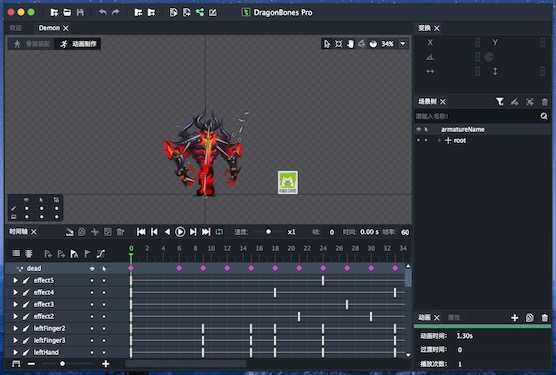The image size is (556, 375).
Task: Toggle the selectable dot for the effect3 row
Action: point(104,304)
